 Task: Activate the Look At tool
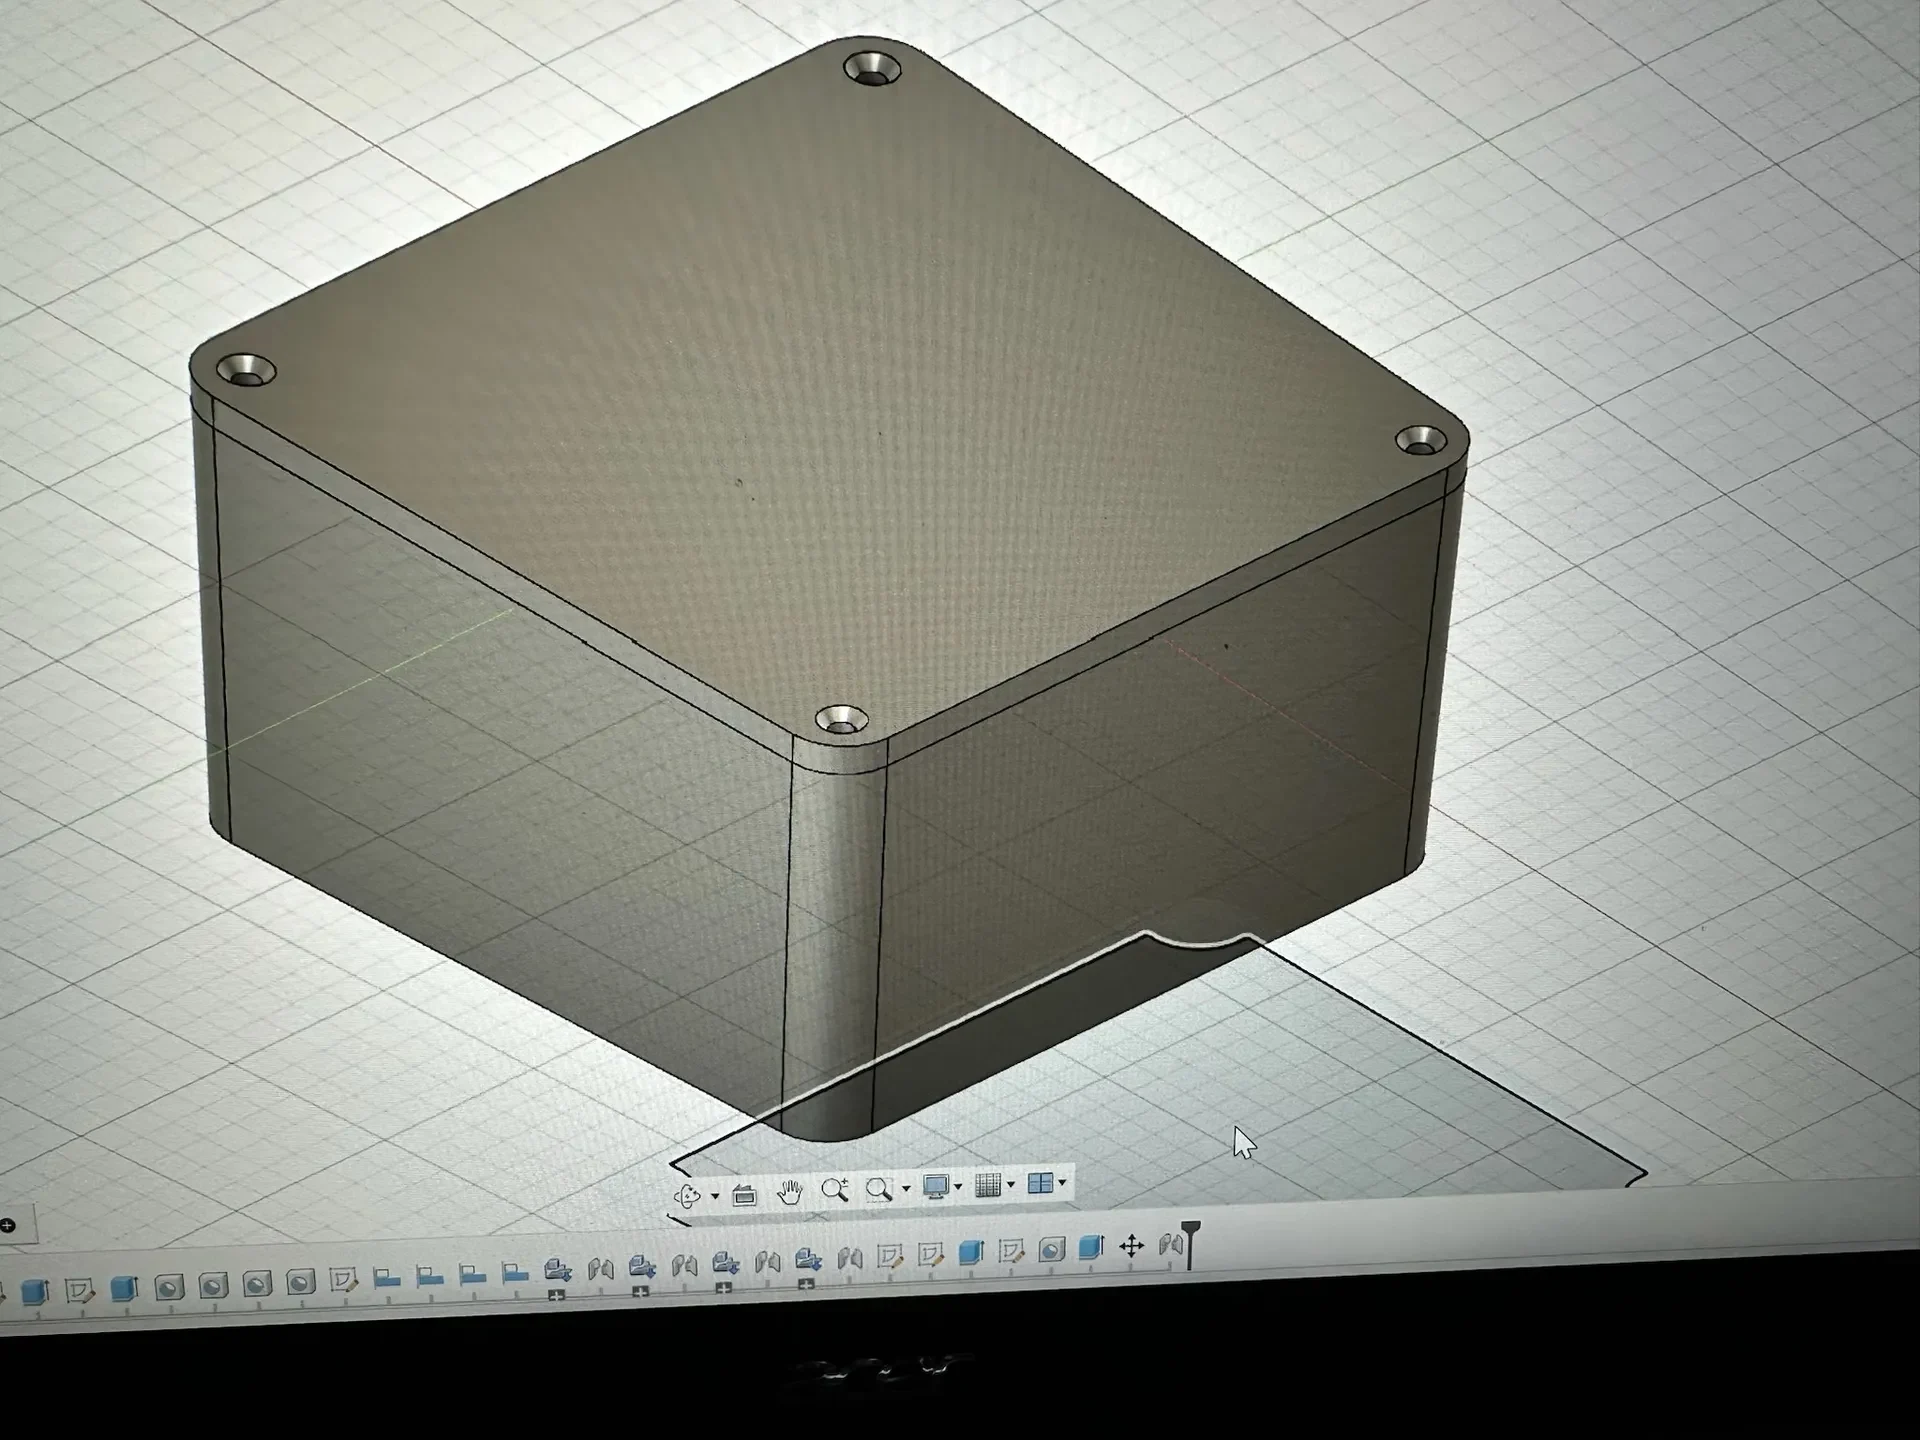(x=744, y=1195)
